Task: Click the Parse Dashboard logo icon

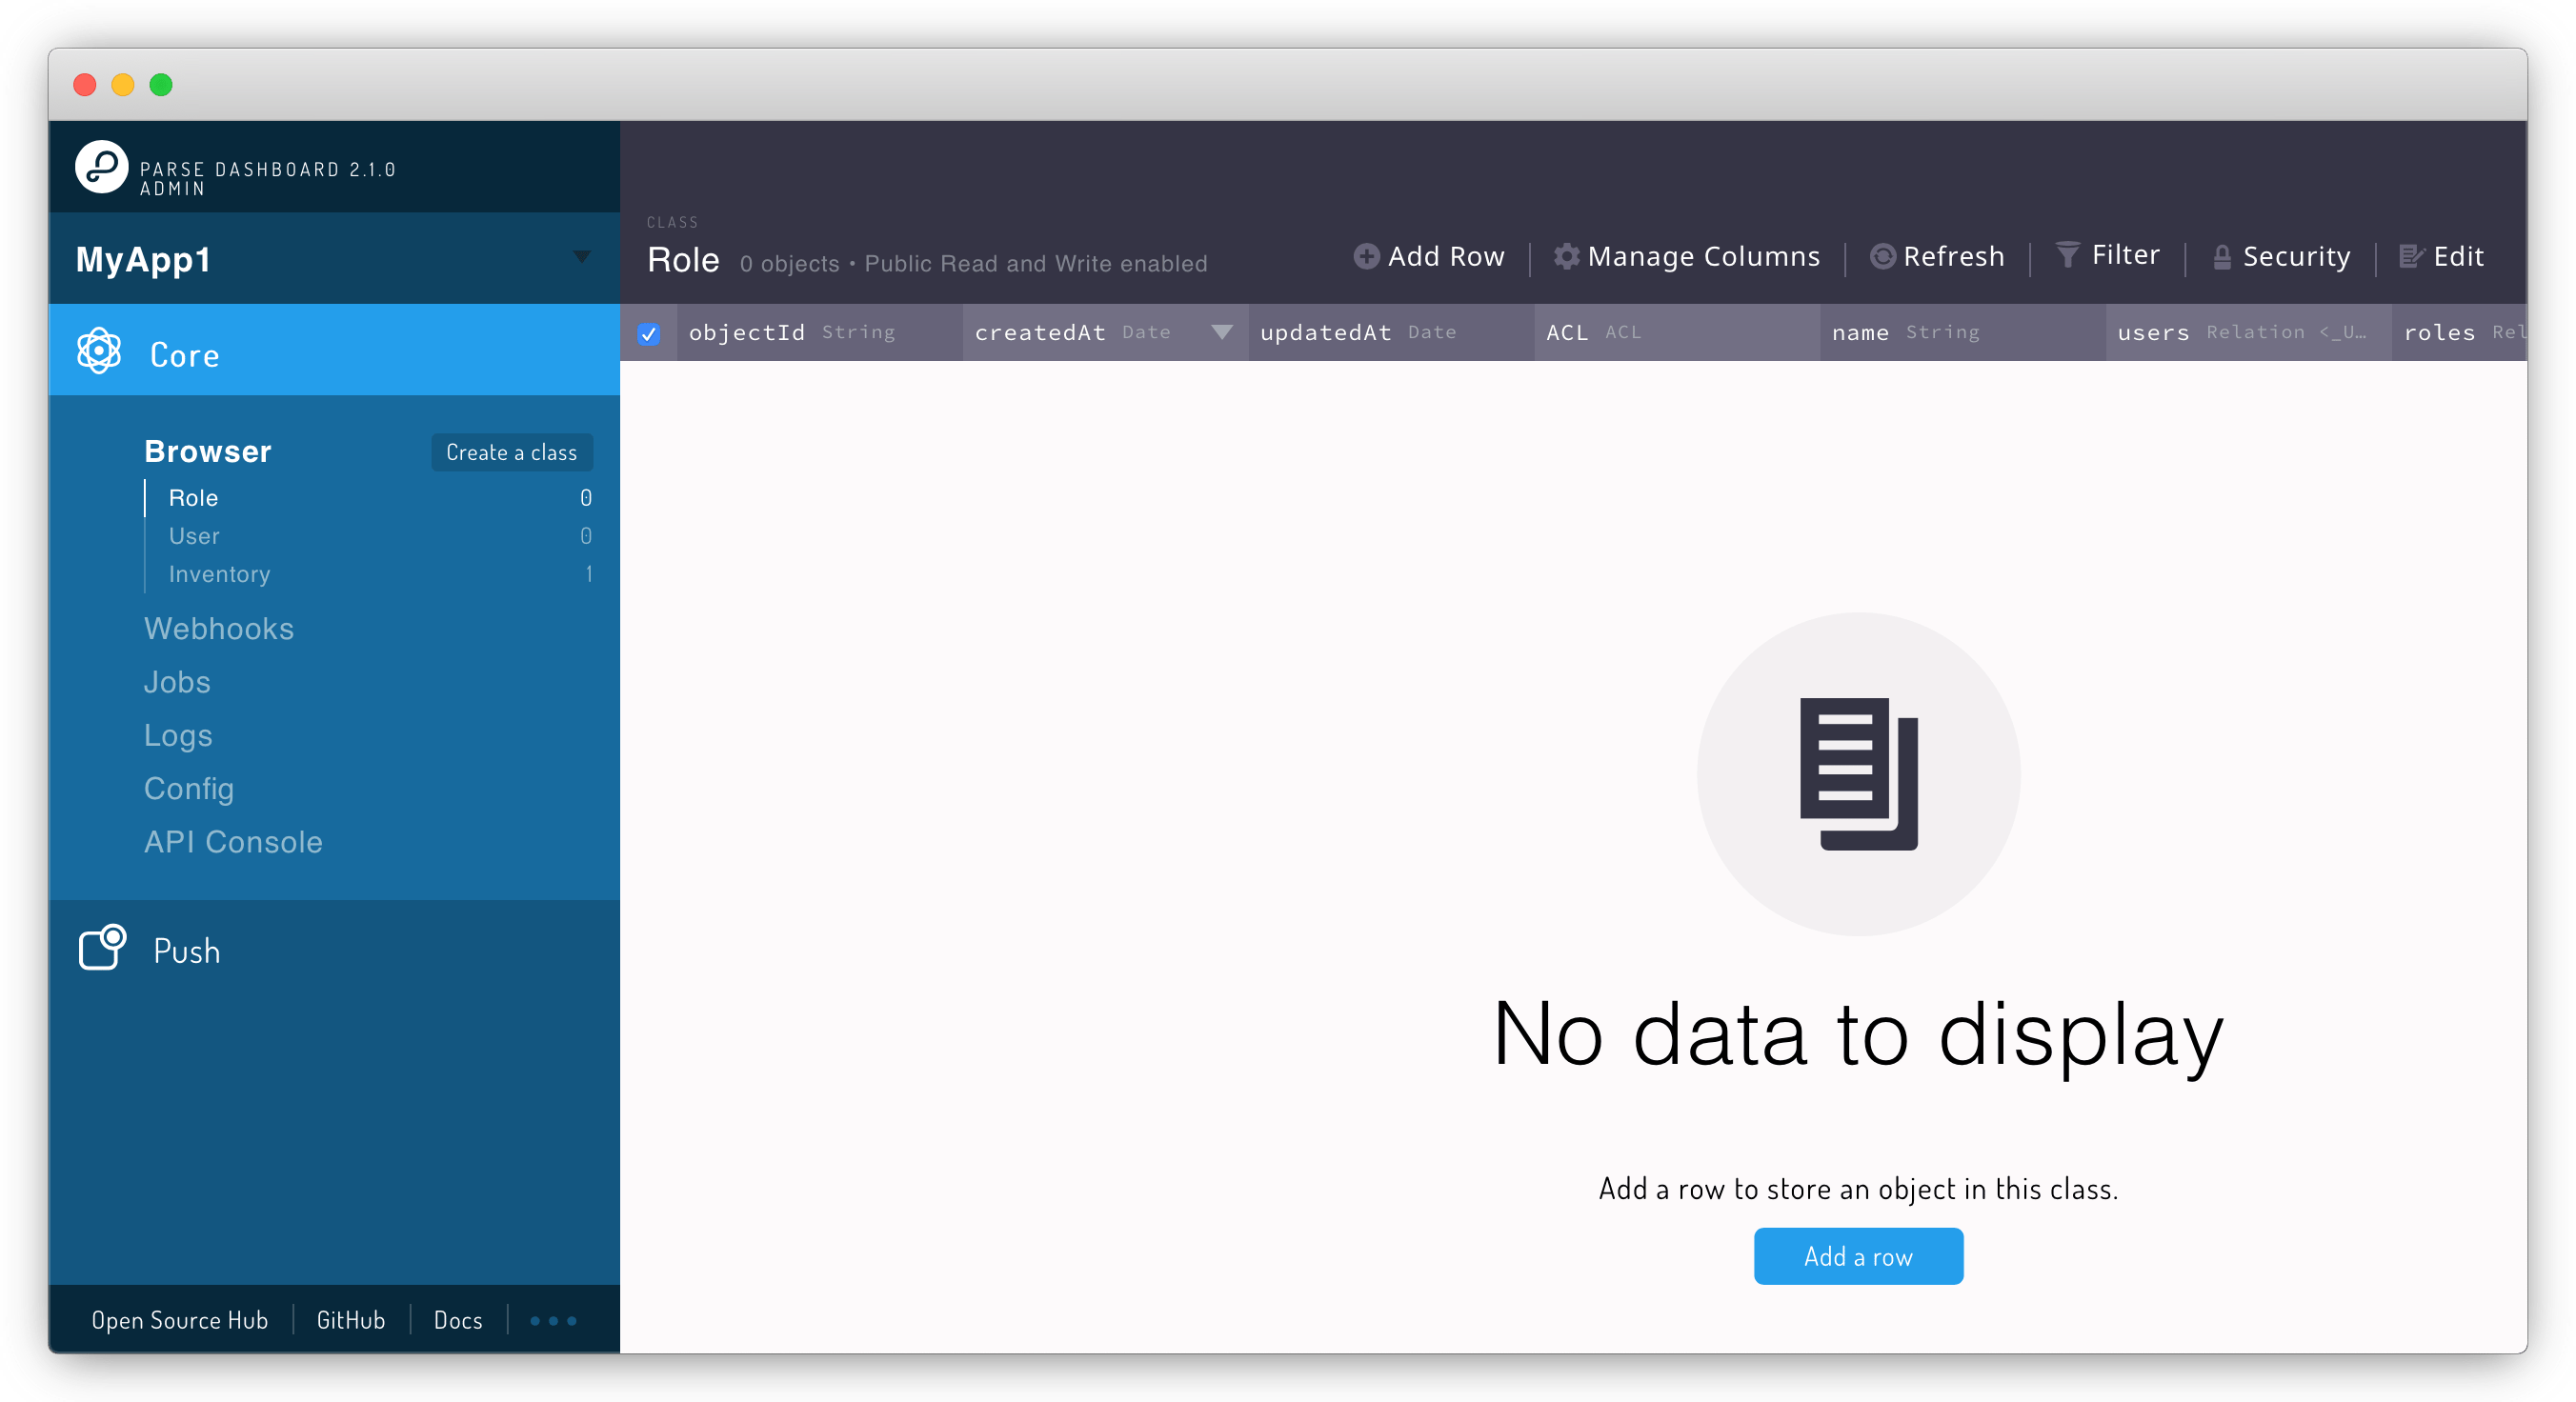Action: coord(101,167)
